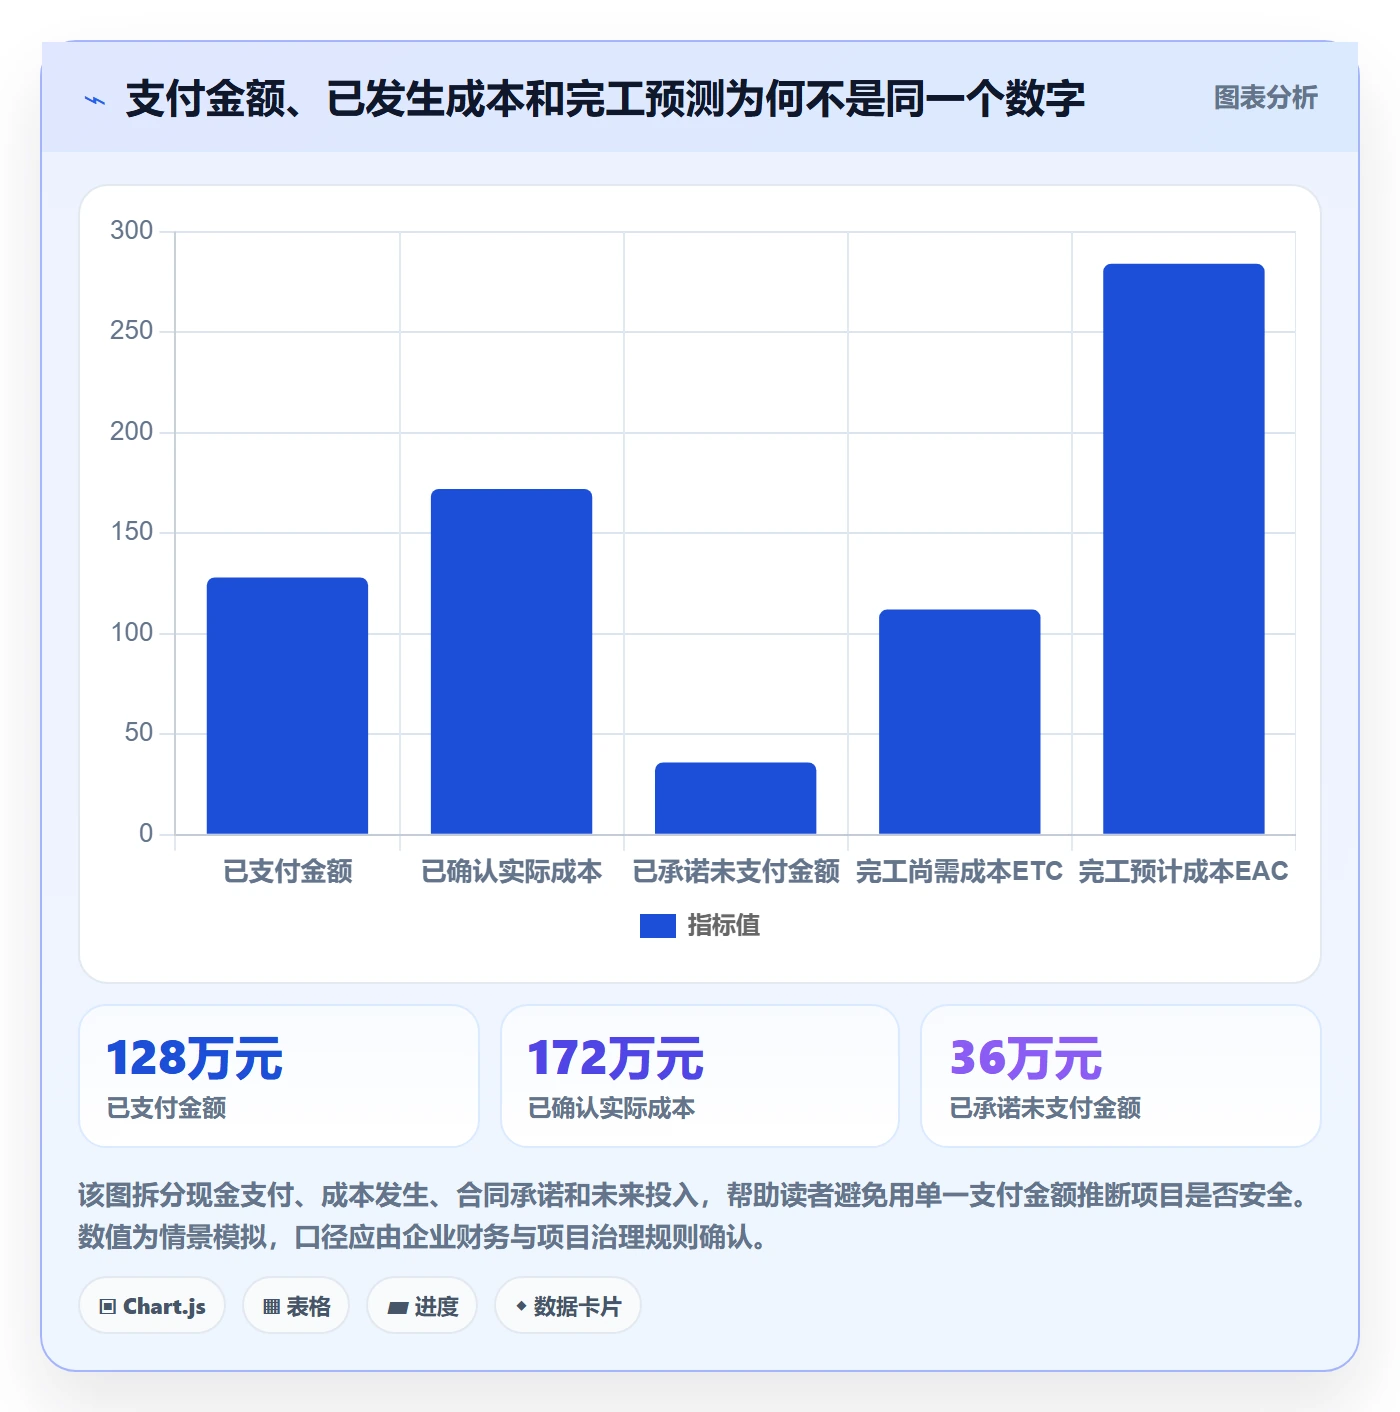Click the 0 y-axis tick label
Viewport: 1400px width, 1412px height.
(146, 834)
